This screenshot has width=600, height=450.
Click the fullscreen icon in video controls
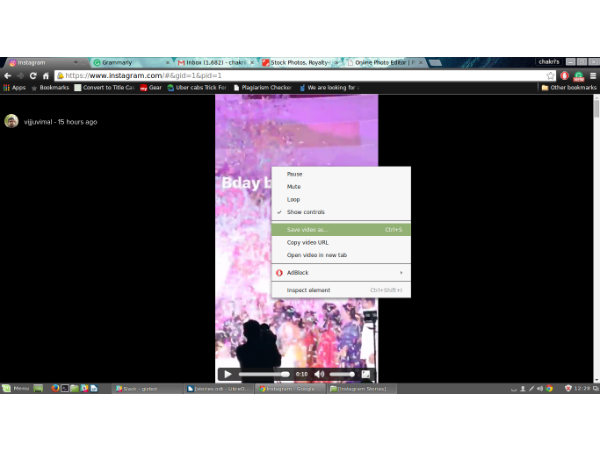(x=366, y=374)
